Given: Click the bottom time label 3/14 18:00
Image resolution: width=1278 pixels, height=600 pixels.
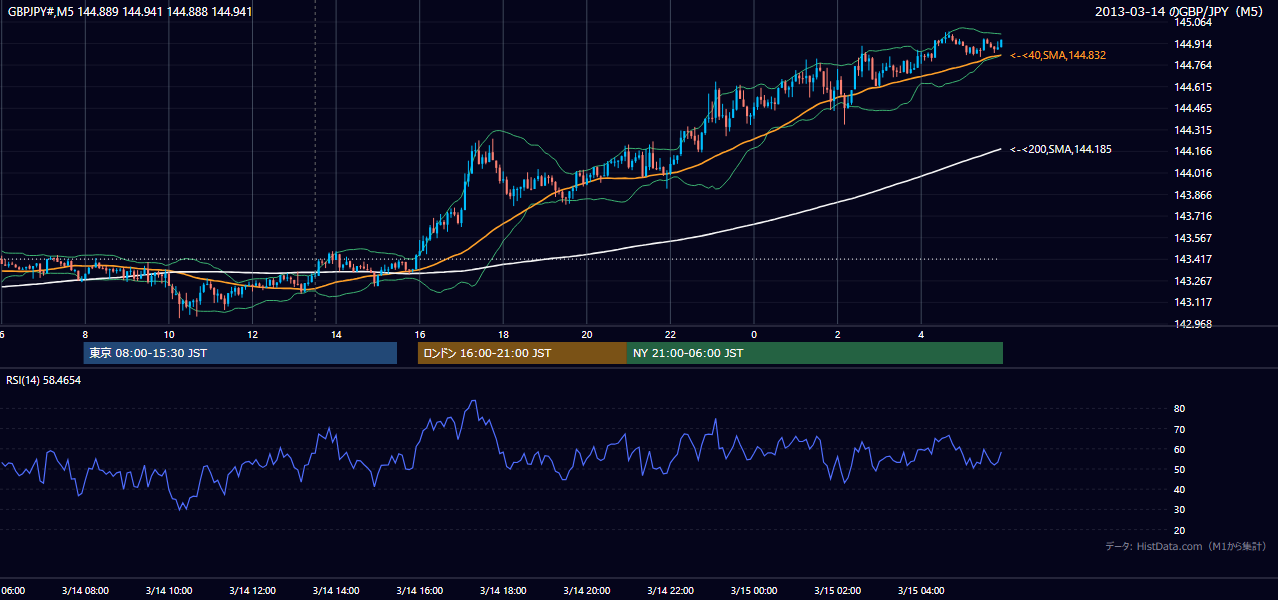Looking at the screenshot, I should point(503,590).
